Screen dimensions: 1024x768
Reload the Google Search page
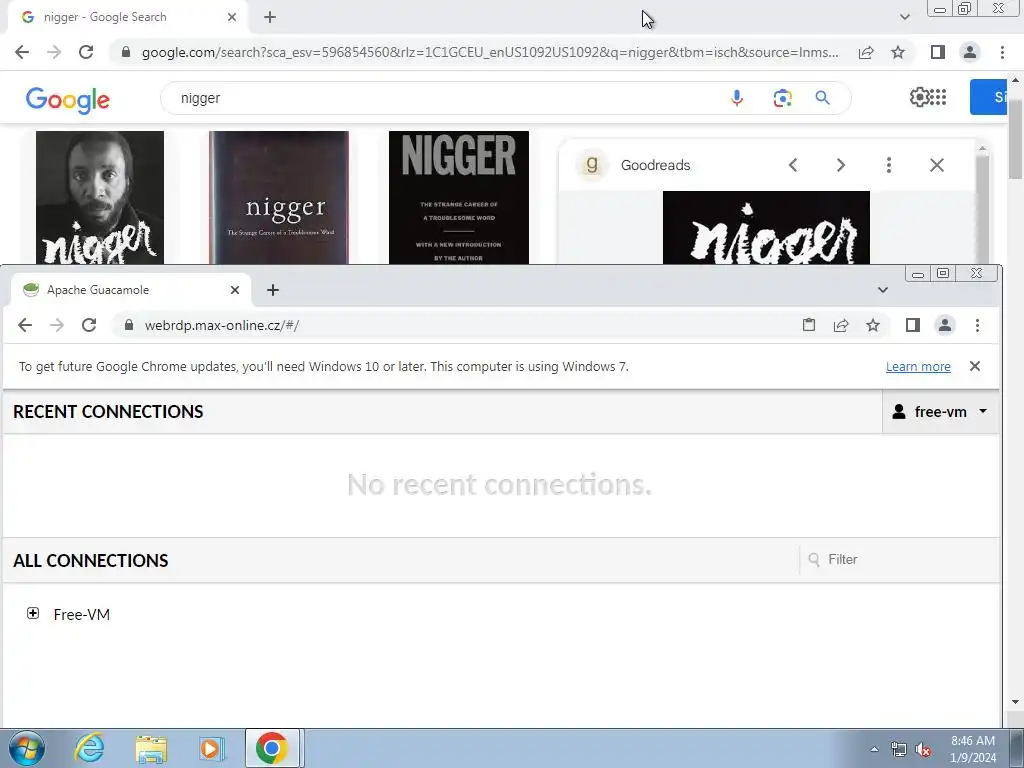[x=86, y=52]
